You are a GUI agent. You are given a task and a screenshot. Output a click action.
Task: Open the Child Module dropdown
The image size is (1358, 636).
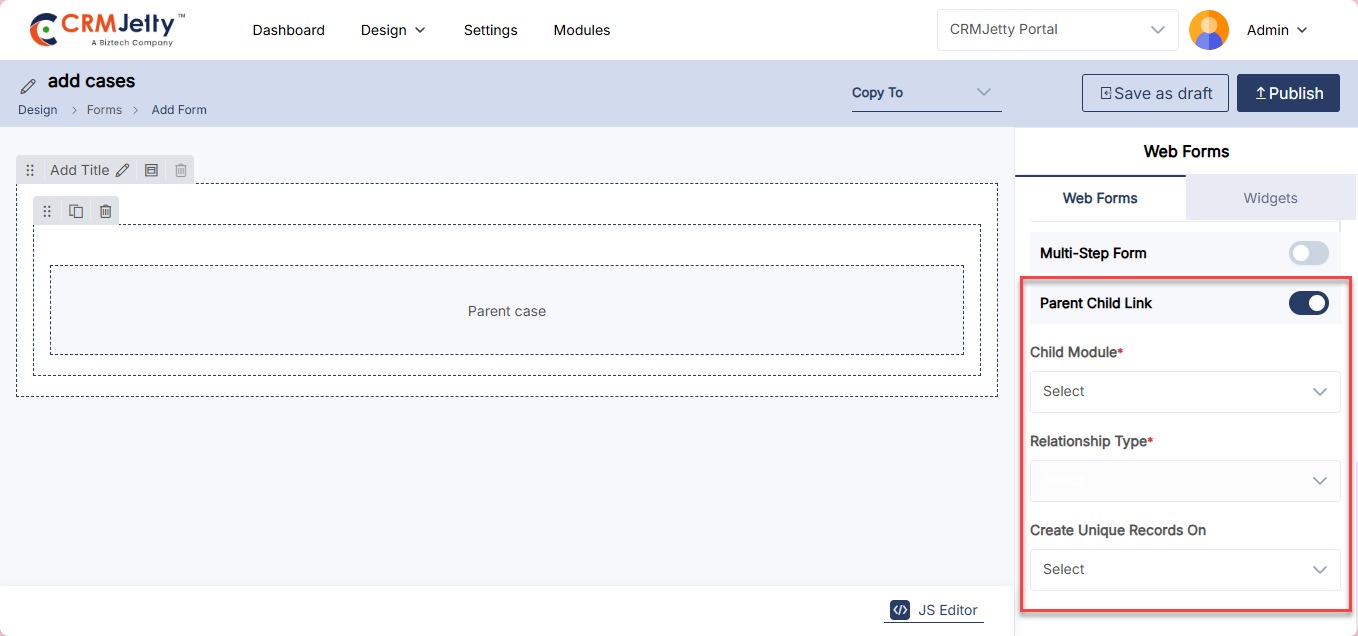1185,392
